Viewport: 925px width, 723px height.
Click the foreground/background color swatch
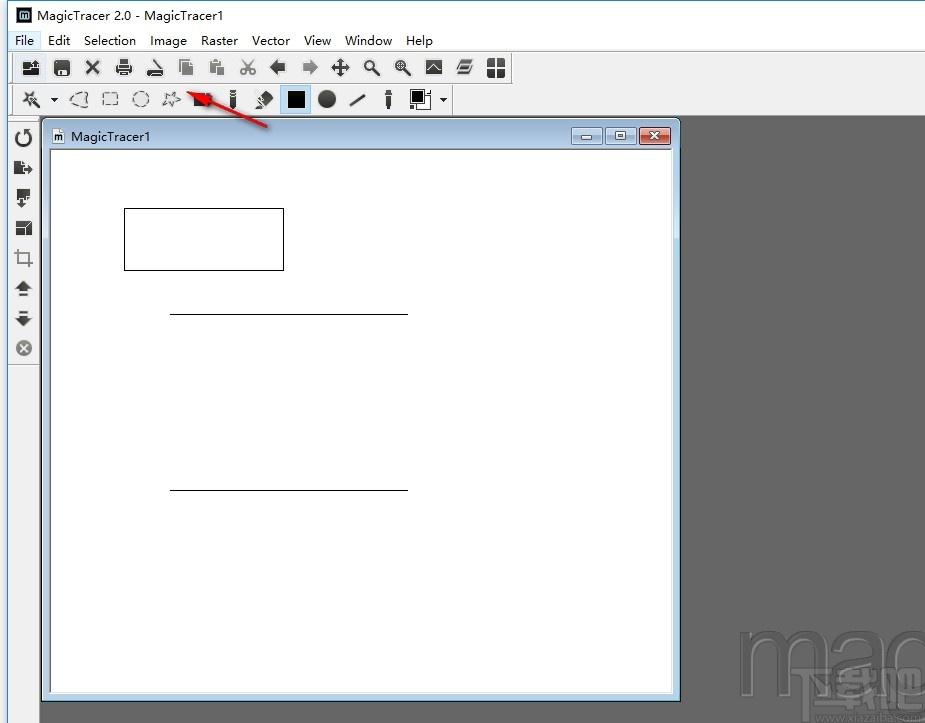(419, 99)
